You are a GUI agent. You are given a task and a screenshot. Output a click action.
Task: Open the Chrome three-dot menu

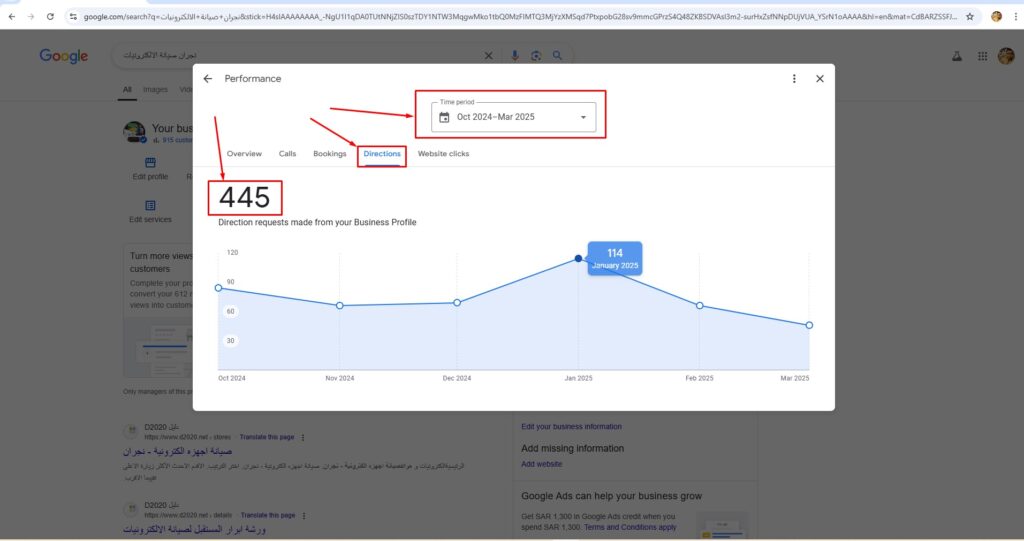point(1016,16)
